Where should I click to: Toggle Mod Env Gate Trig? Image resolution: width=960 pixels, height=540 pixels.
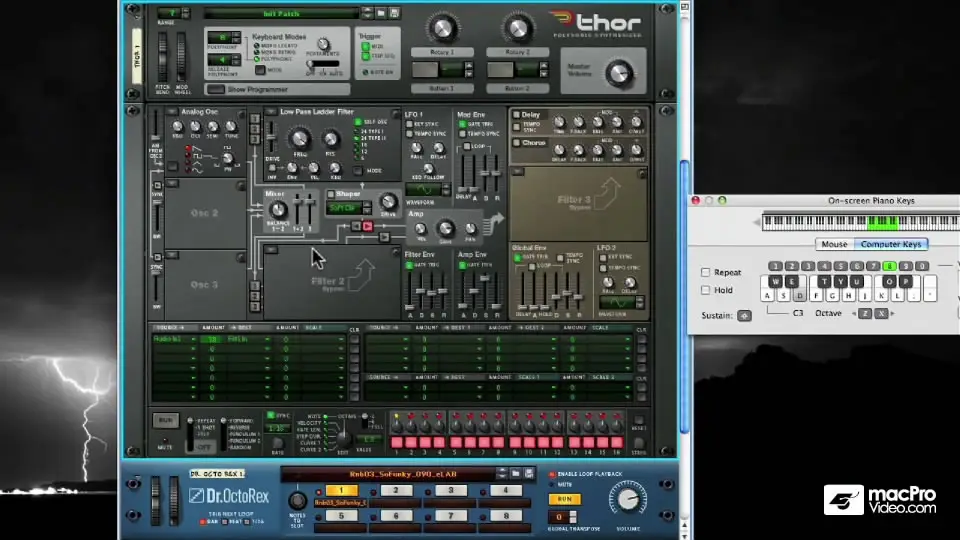462,124
